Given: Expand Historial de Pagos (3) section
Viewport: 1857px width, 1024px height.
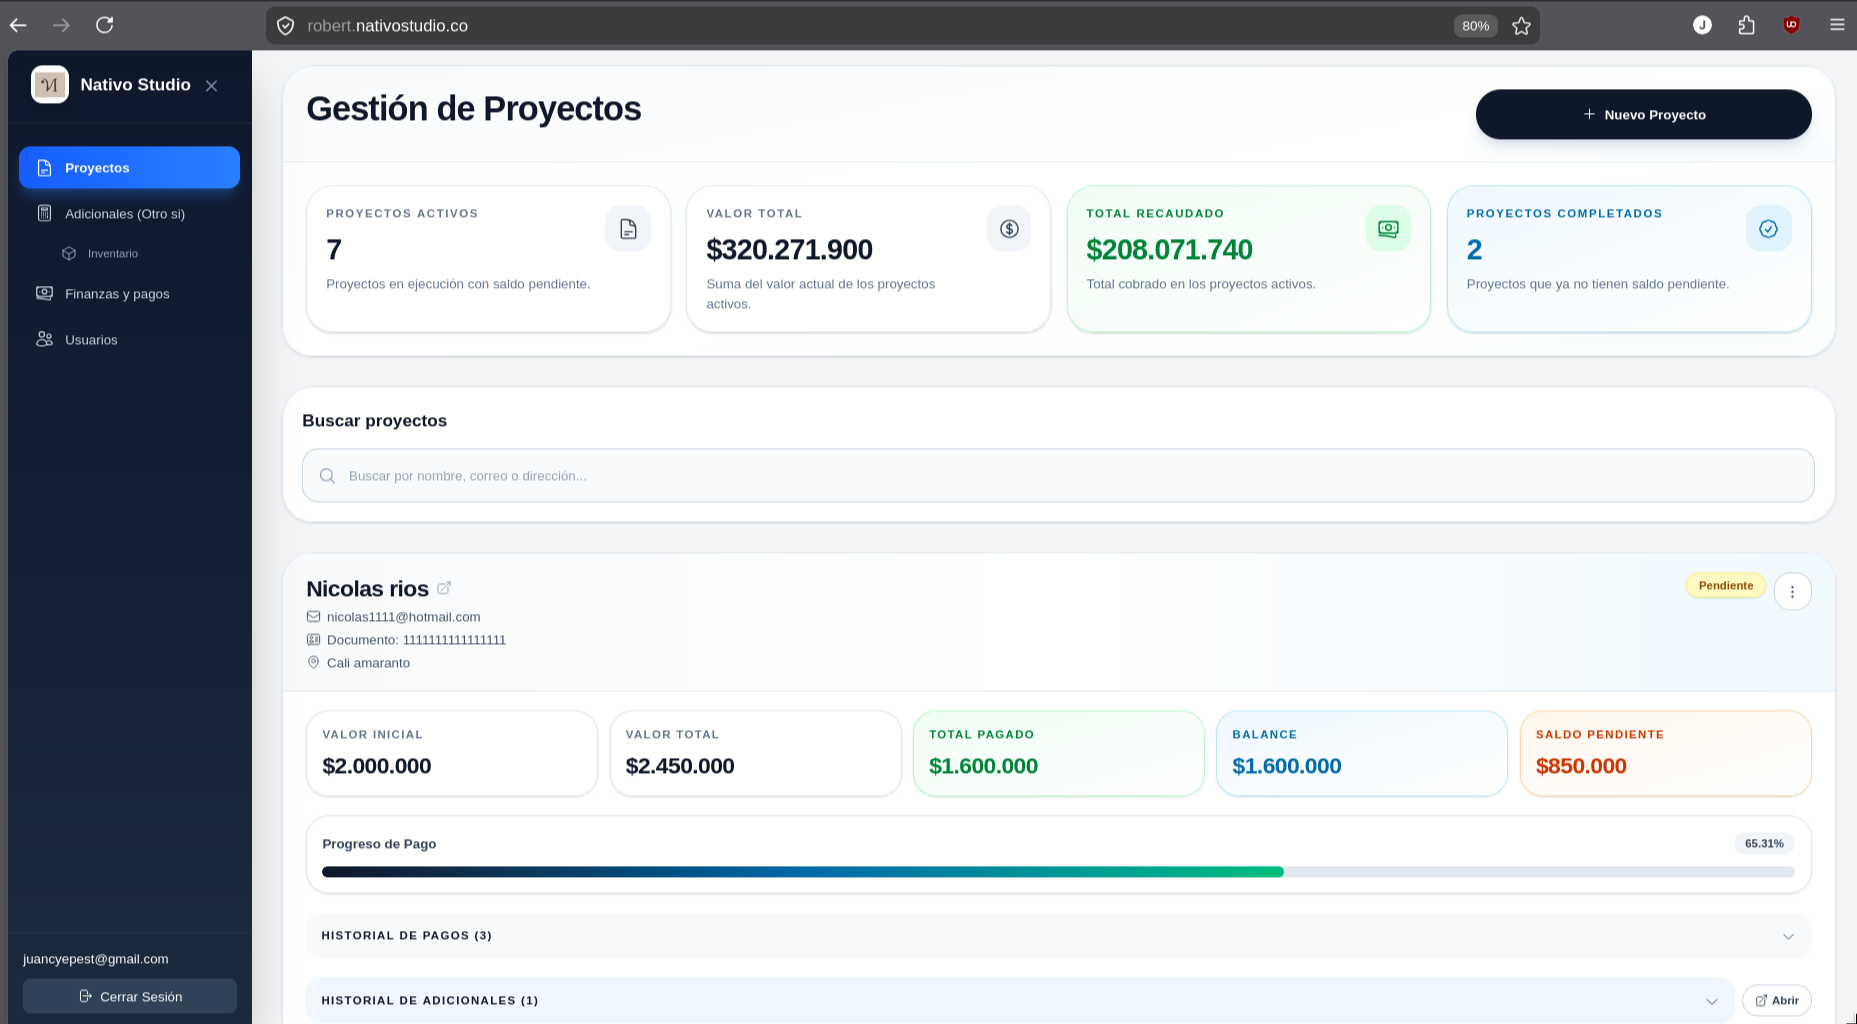Looking at the screenshot, I should tap(1058, 936).
